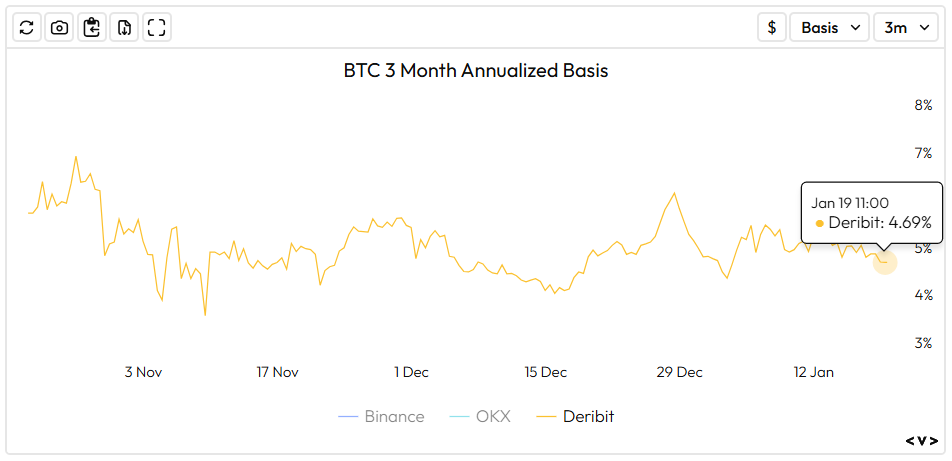The height and width of the screenshot is (461, 952).
Task: Click the 8% y-axis label
Action: 922,105
